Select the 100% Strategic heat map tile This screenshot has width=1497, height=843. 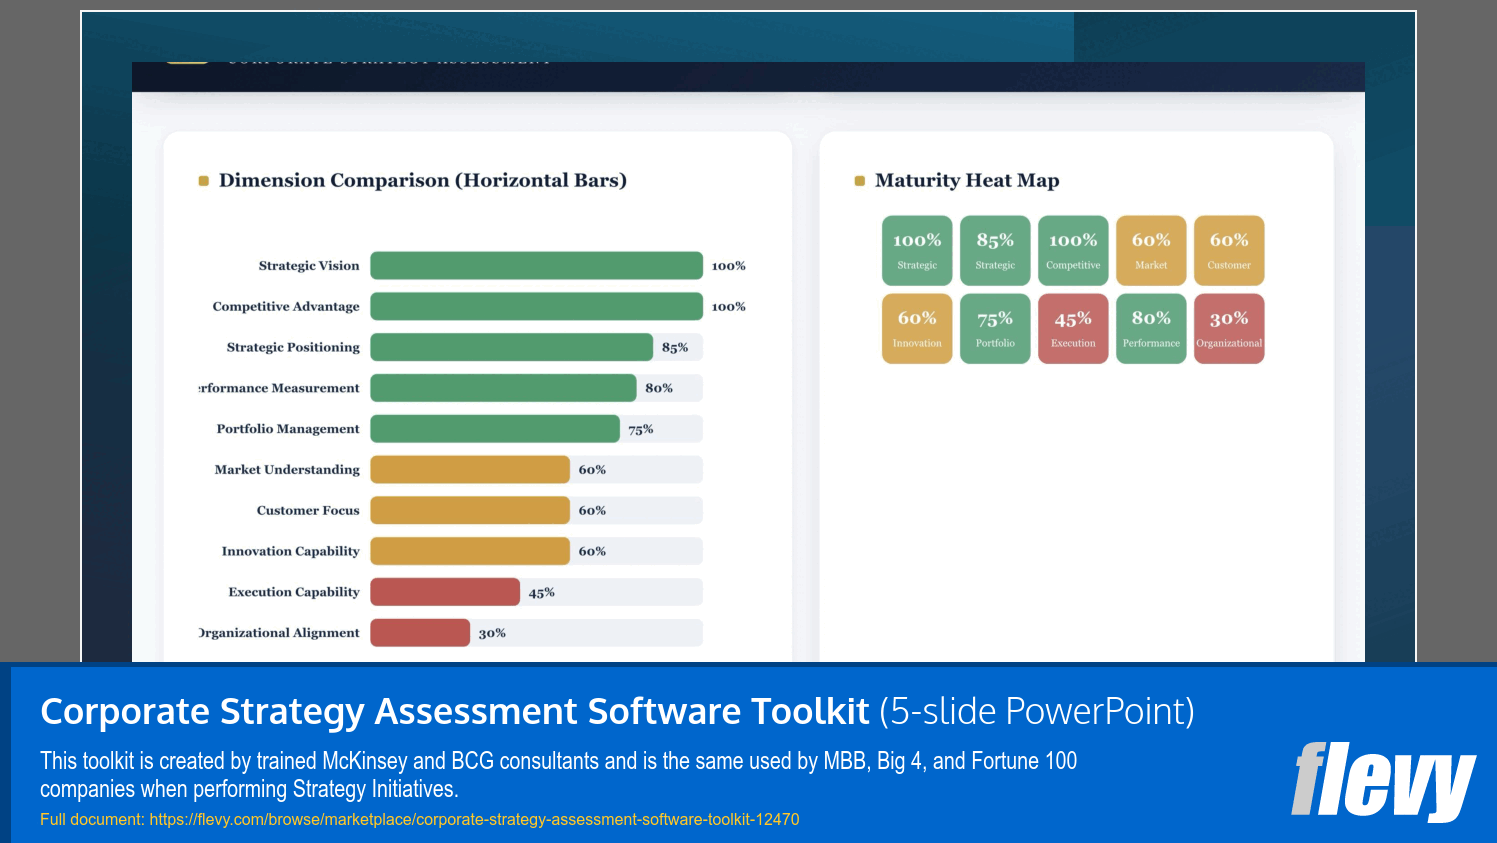[917, 250]
